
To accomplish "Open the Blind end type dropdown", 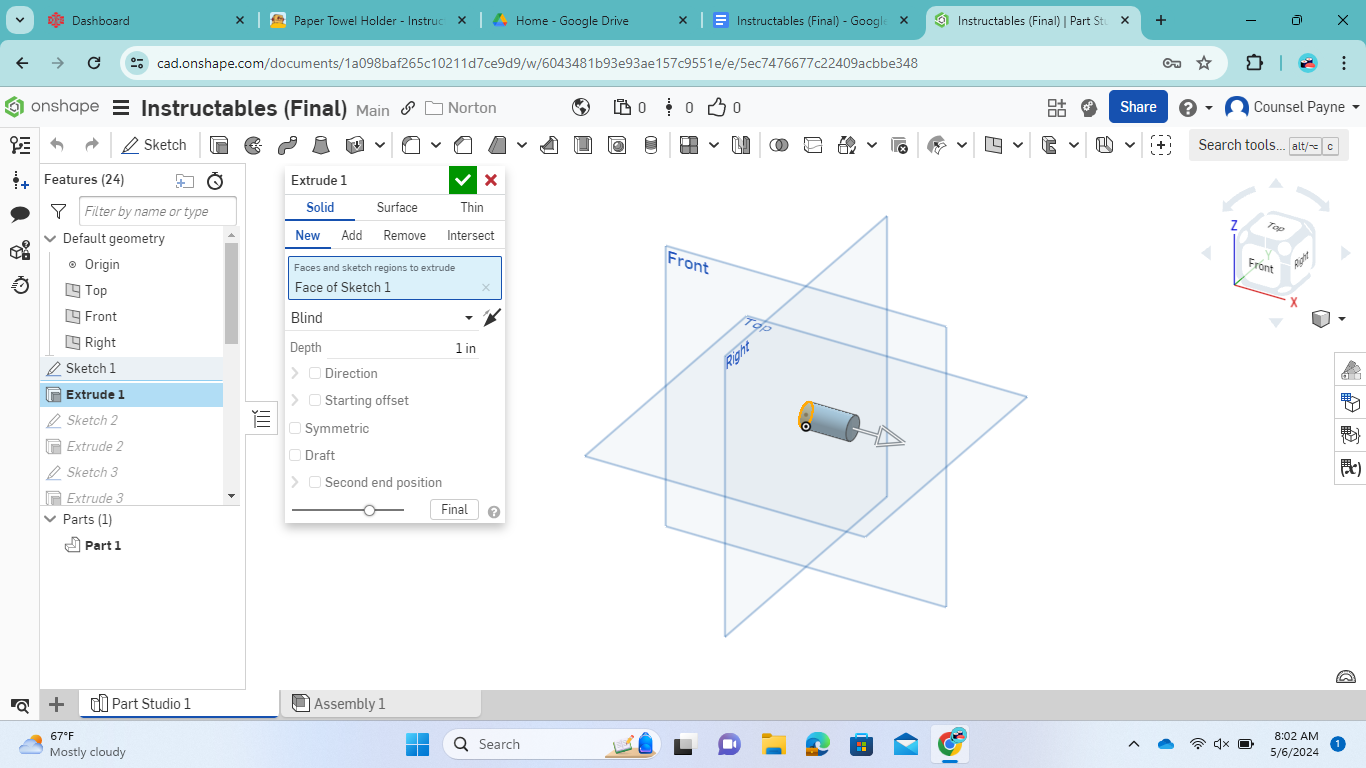I will coord(381,318).
